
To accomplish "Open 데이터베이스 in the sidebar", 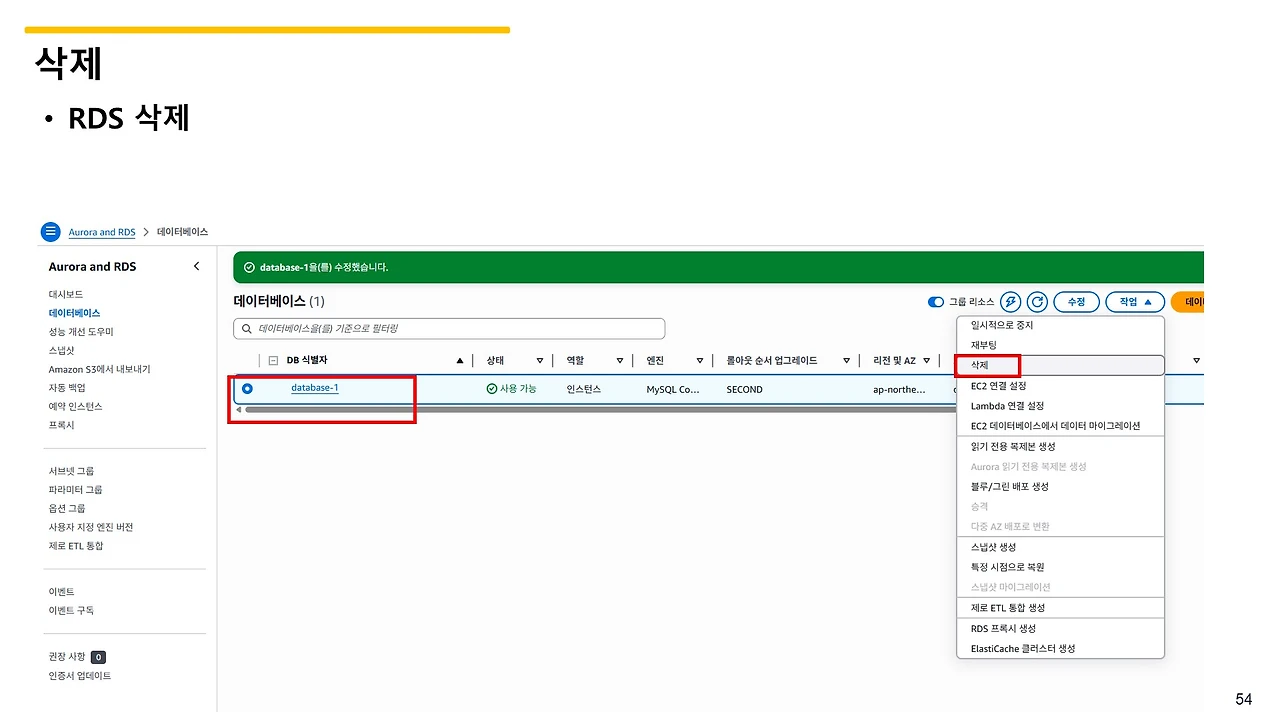I will [75, 313].
